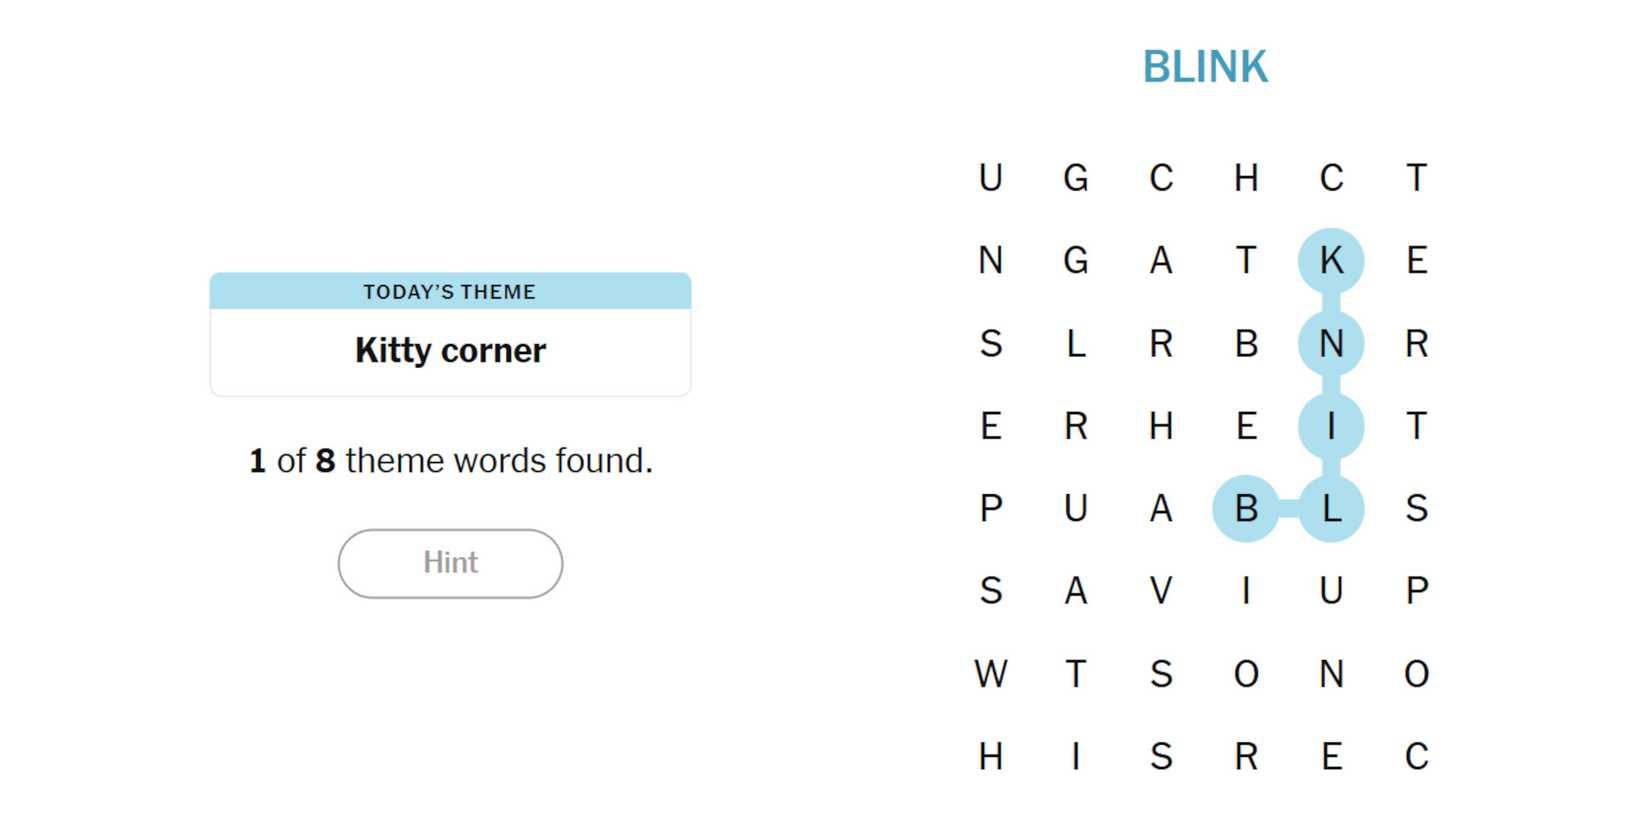Click the BLINK word above the grid
The width and height of the screenshot is (1650, 825).
click(x=1205, y=67)
